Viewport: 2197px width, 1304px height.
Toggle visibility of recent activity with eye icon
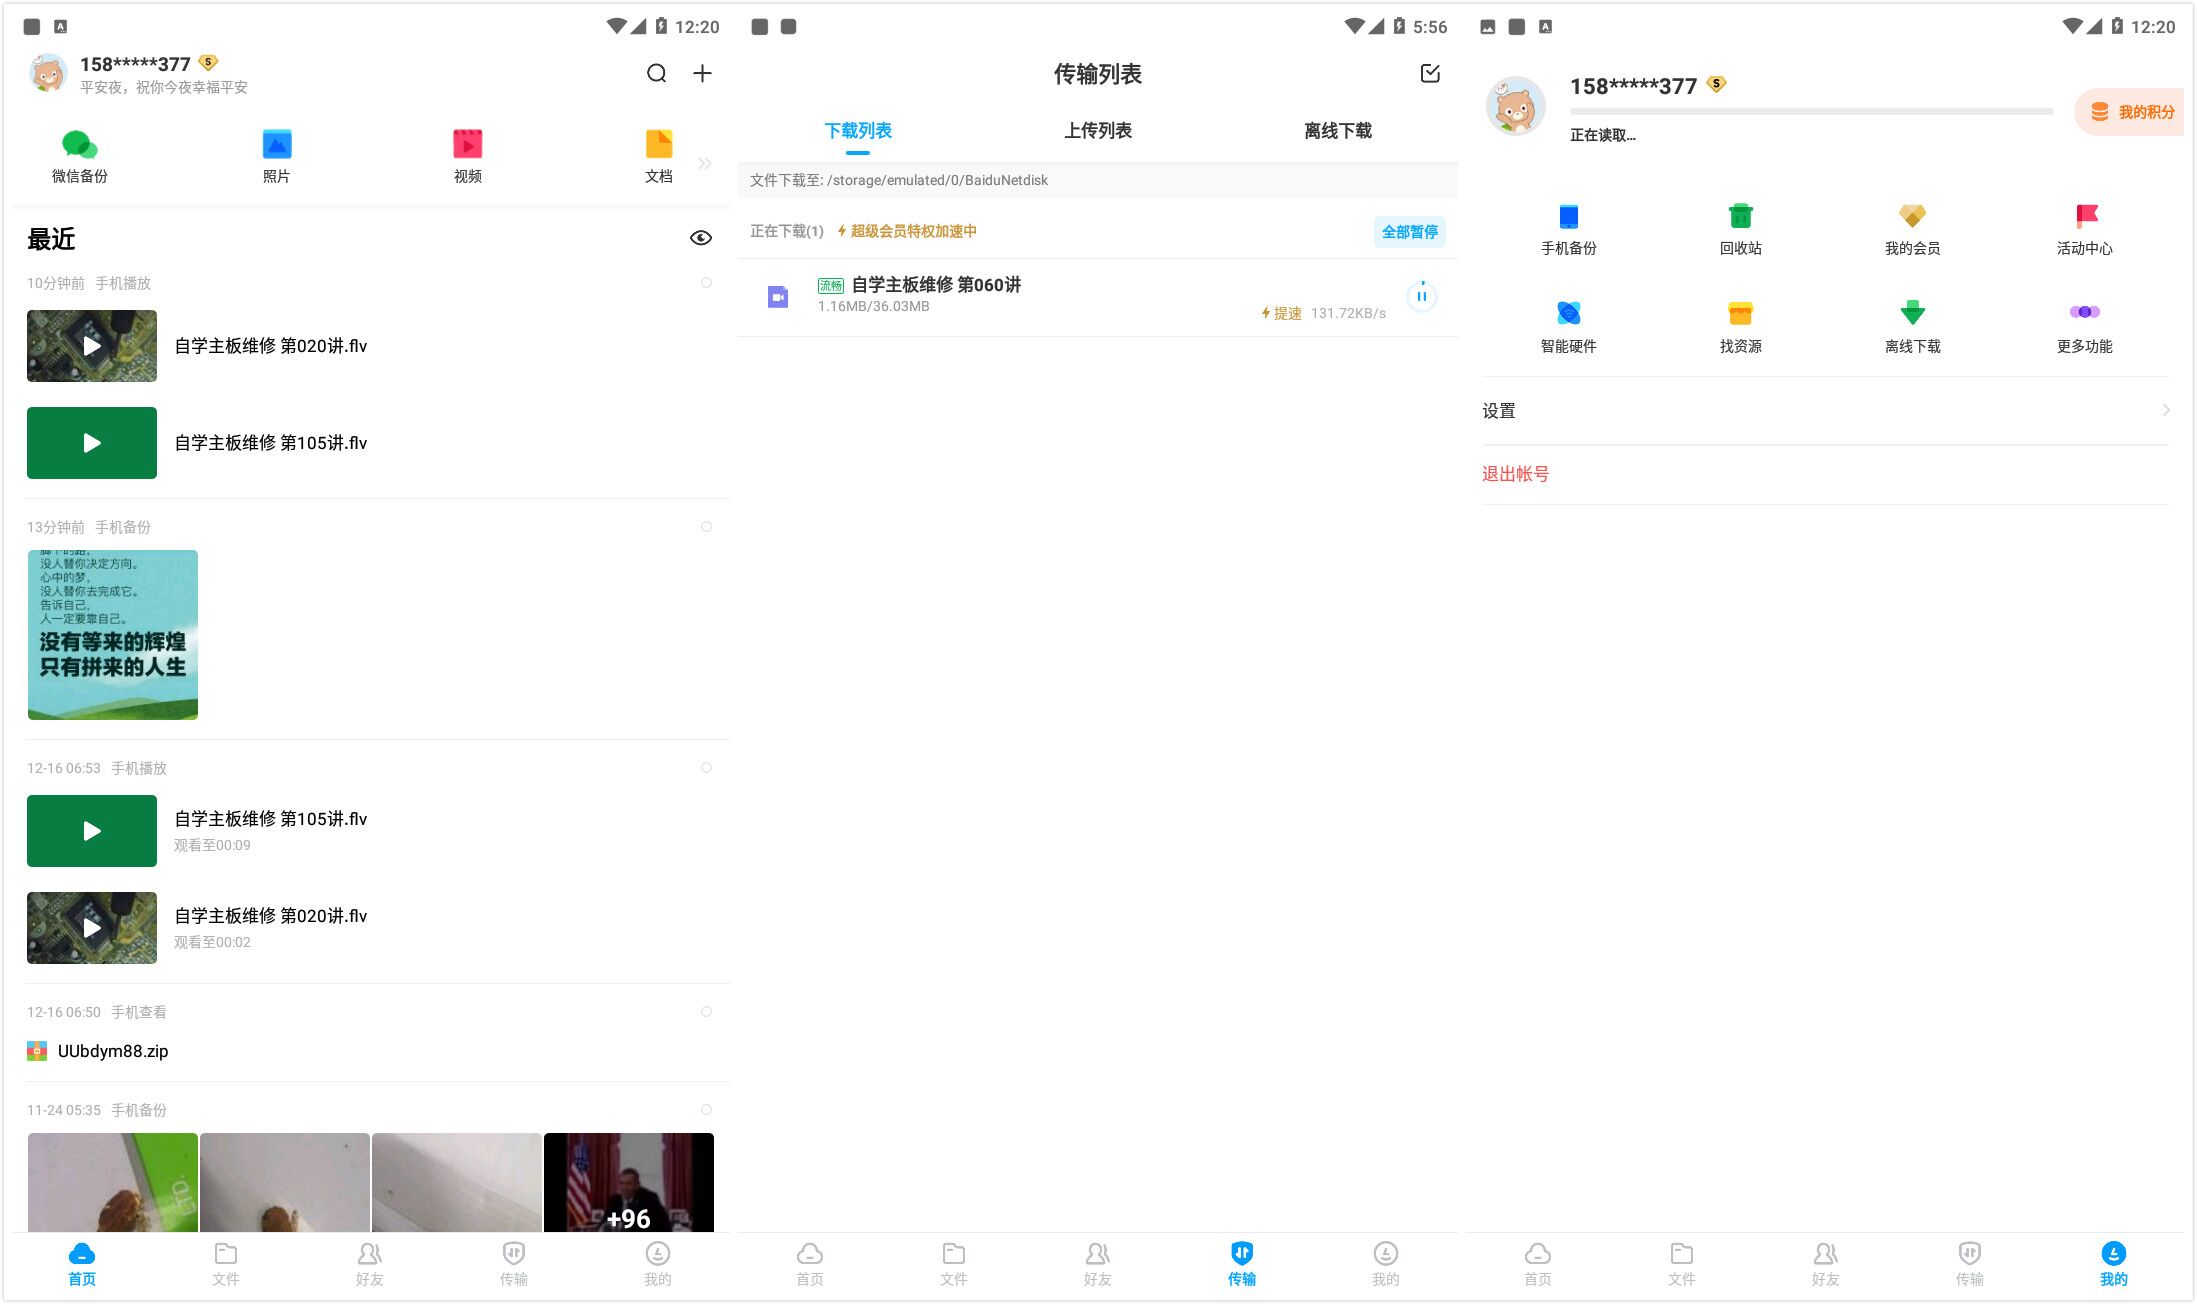[700, 237]
